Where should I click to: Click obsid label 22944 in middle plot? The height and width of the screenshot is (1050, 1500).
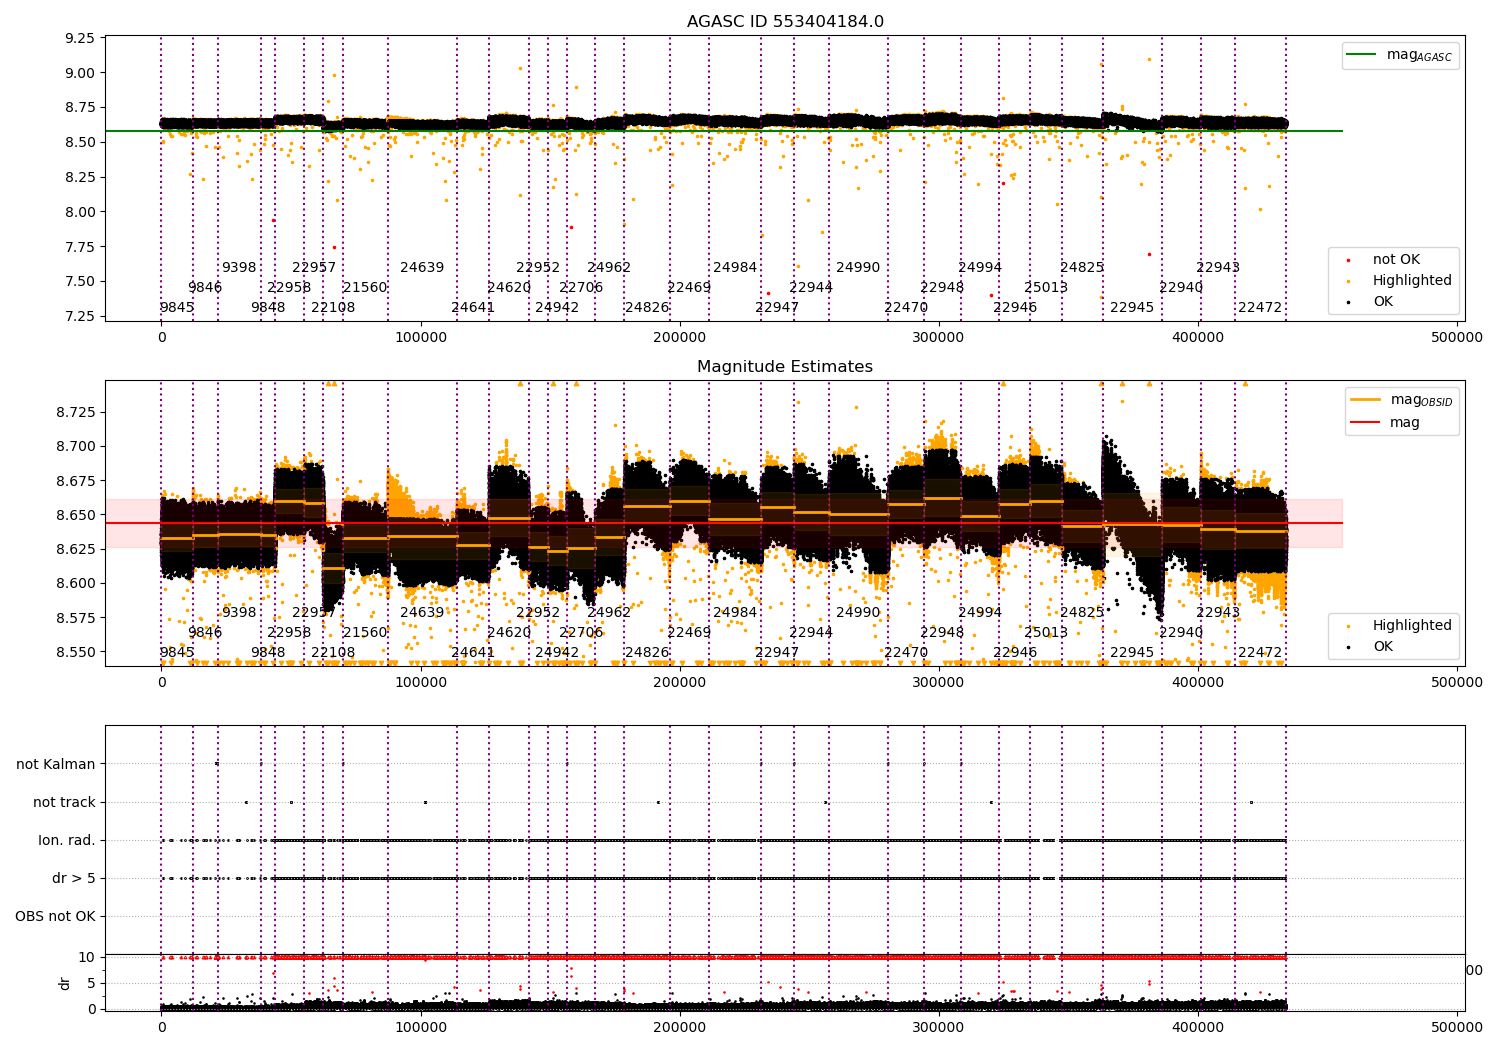tap(811, 632)
